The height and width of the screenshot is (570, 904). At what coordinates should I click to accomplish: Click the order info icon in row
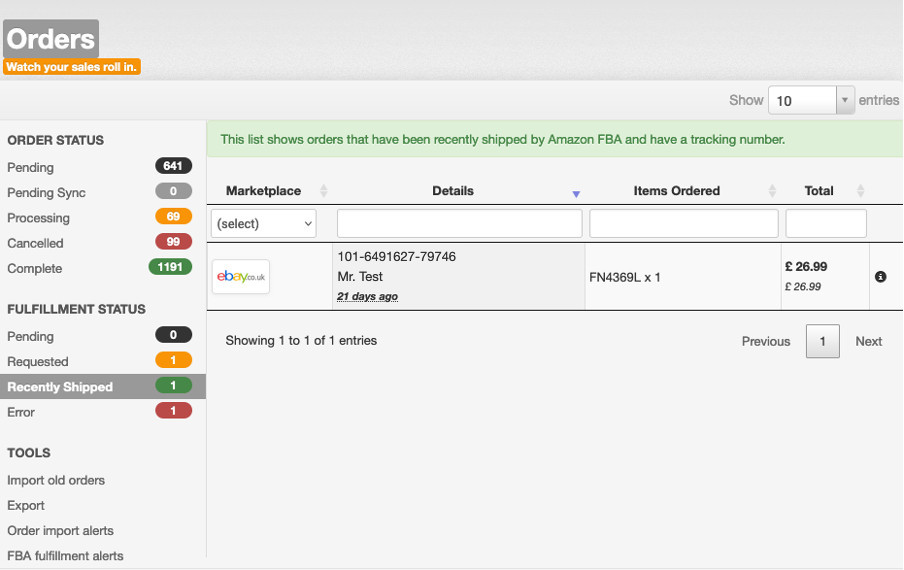click(880, 277)
